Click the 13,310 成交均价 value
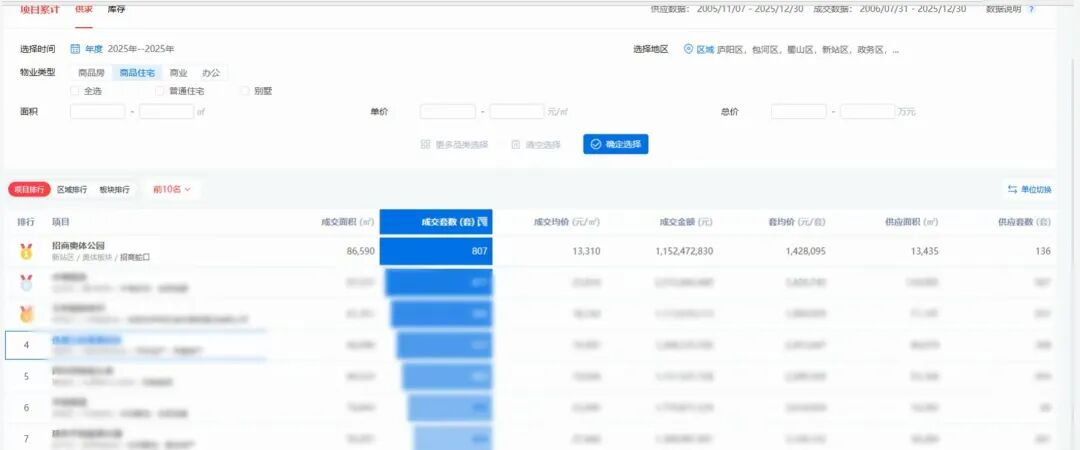1080x450 pixels. [x=586, y=252]
